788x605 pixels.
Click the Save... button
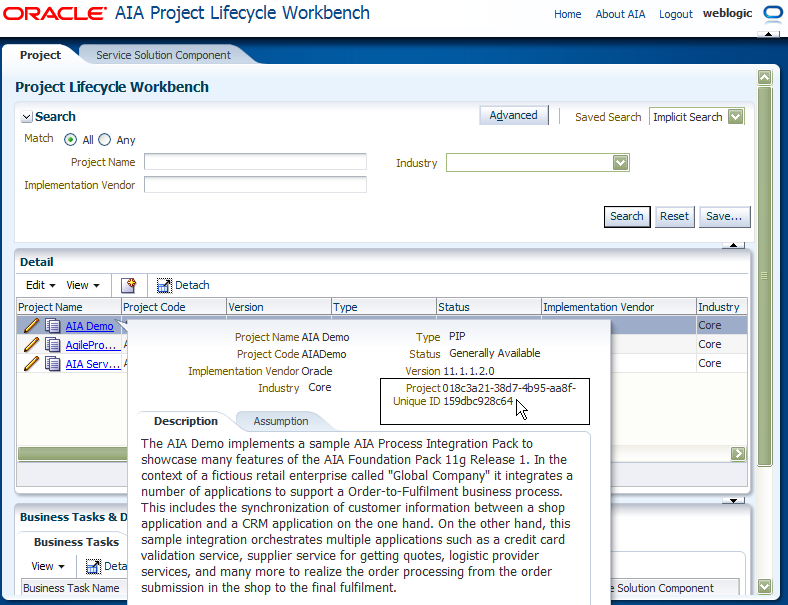724,217
